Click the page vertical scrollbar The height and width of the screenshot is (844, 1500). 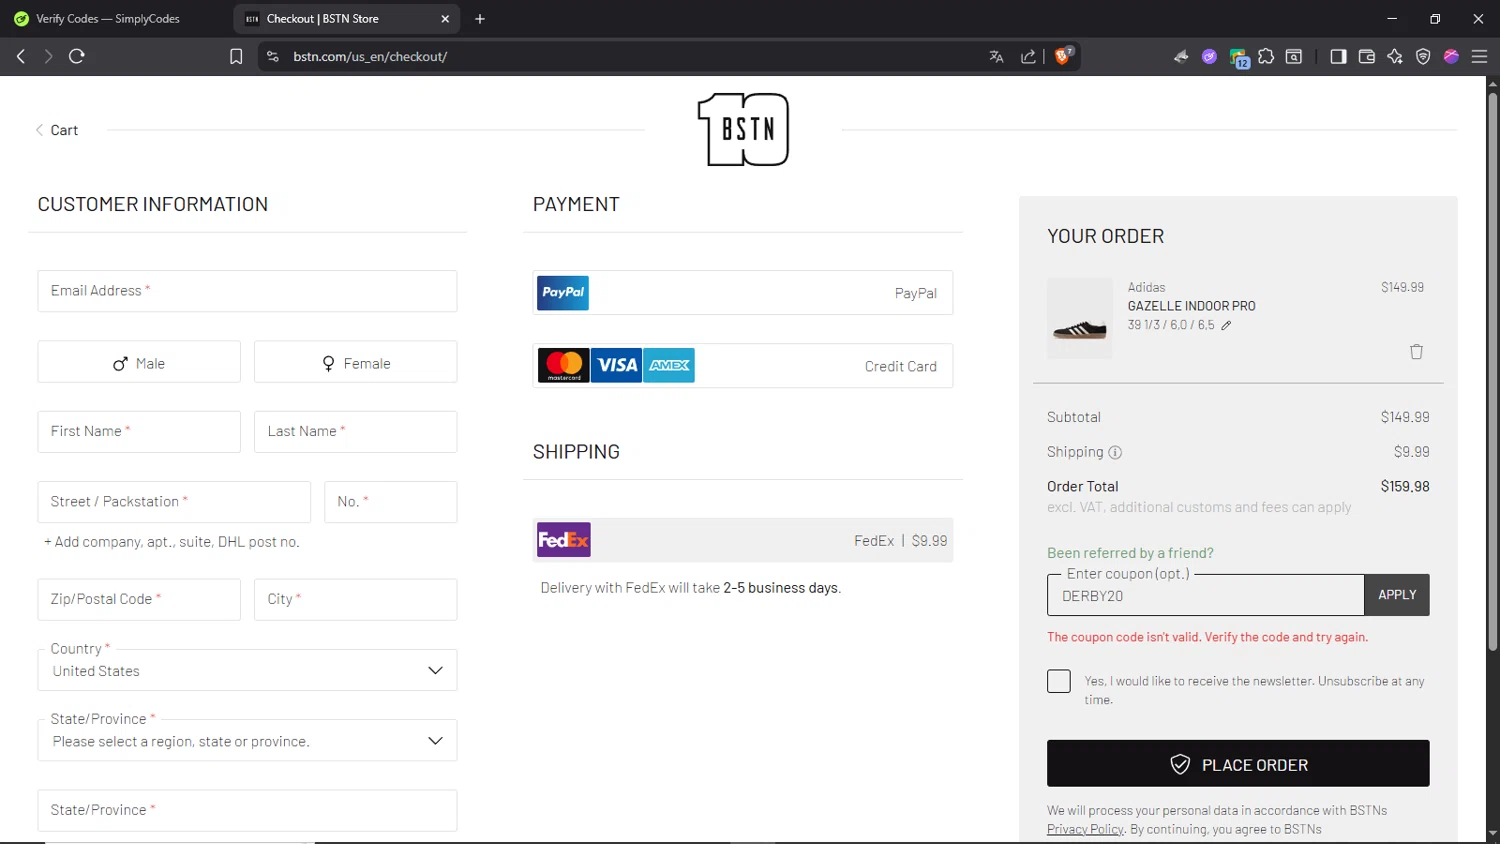coord(1492,370)
